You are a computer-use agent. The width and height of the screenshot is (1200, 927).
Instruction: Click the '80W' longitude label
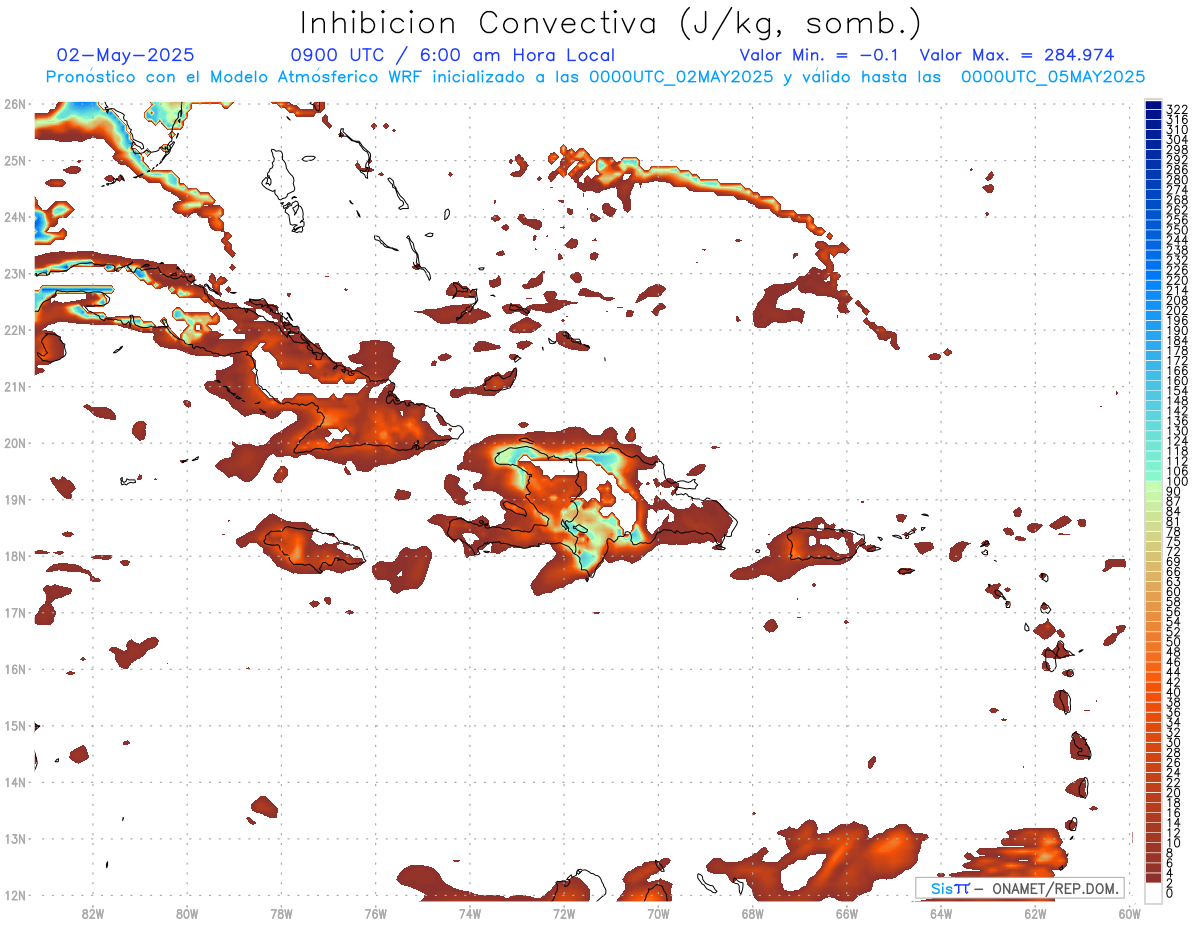click(186, 913)
